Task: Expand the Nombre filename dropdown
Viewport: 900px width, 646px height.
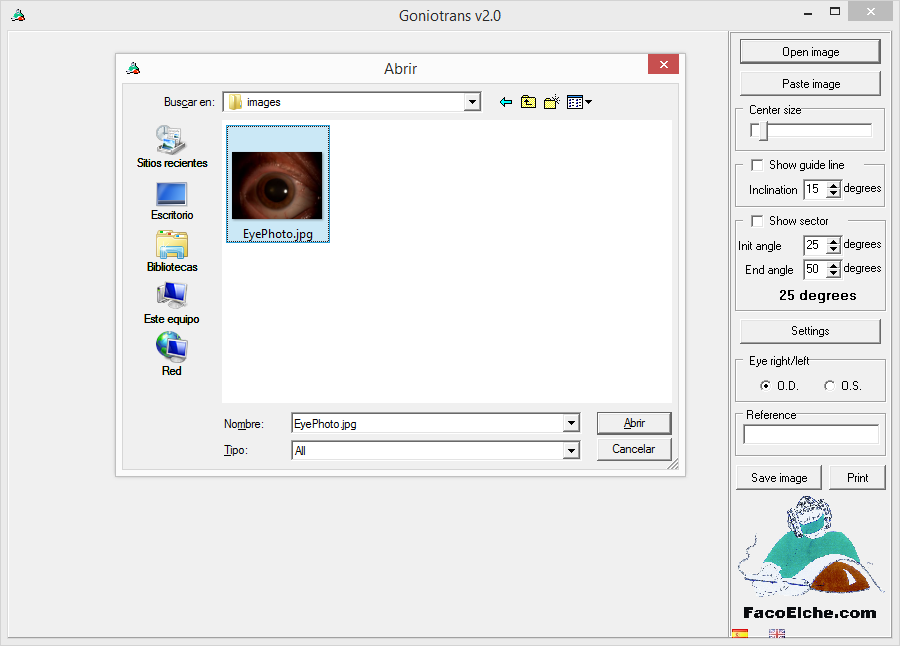Action: (571, 423)
